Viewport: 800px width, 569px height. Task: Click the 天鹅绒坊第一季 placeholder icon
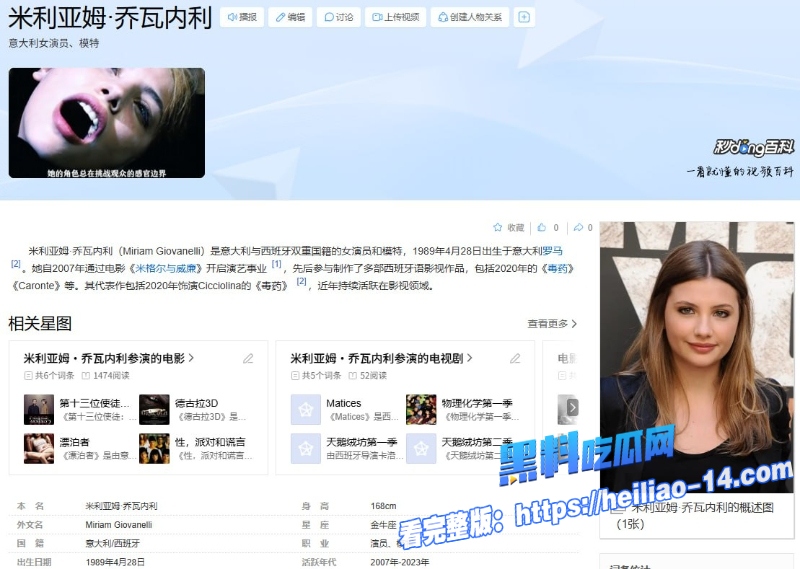point(306,449)
